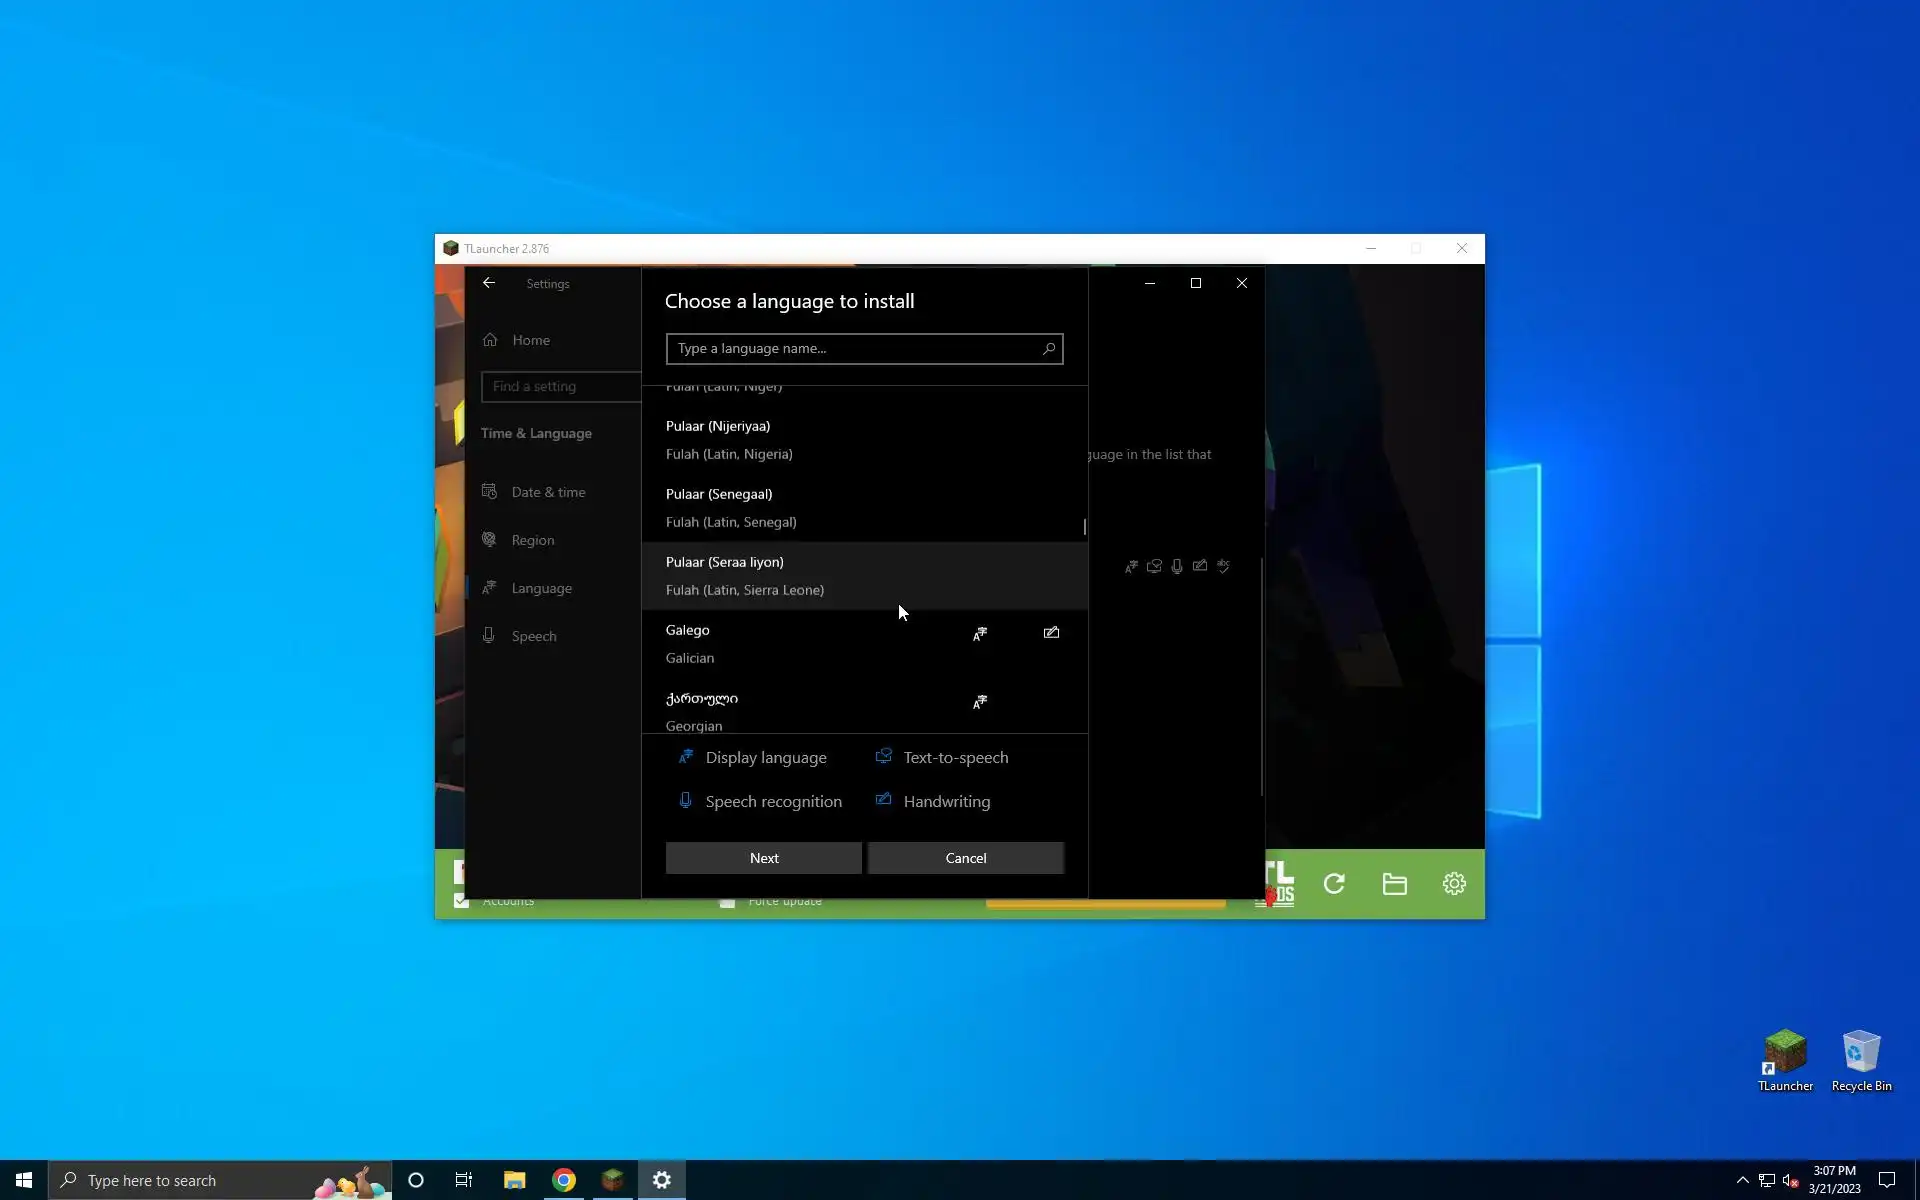Open the TLauncher folder icon

[x=1394, y=884]
